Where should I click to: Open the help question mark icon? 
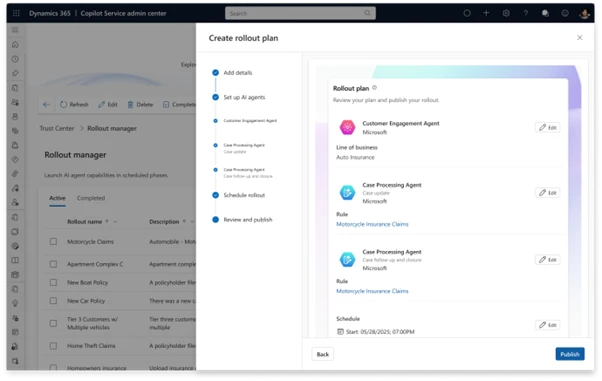point(526,13)
